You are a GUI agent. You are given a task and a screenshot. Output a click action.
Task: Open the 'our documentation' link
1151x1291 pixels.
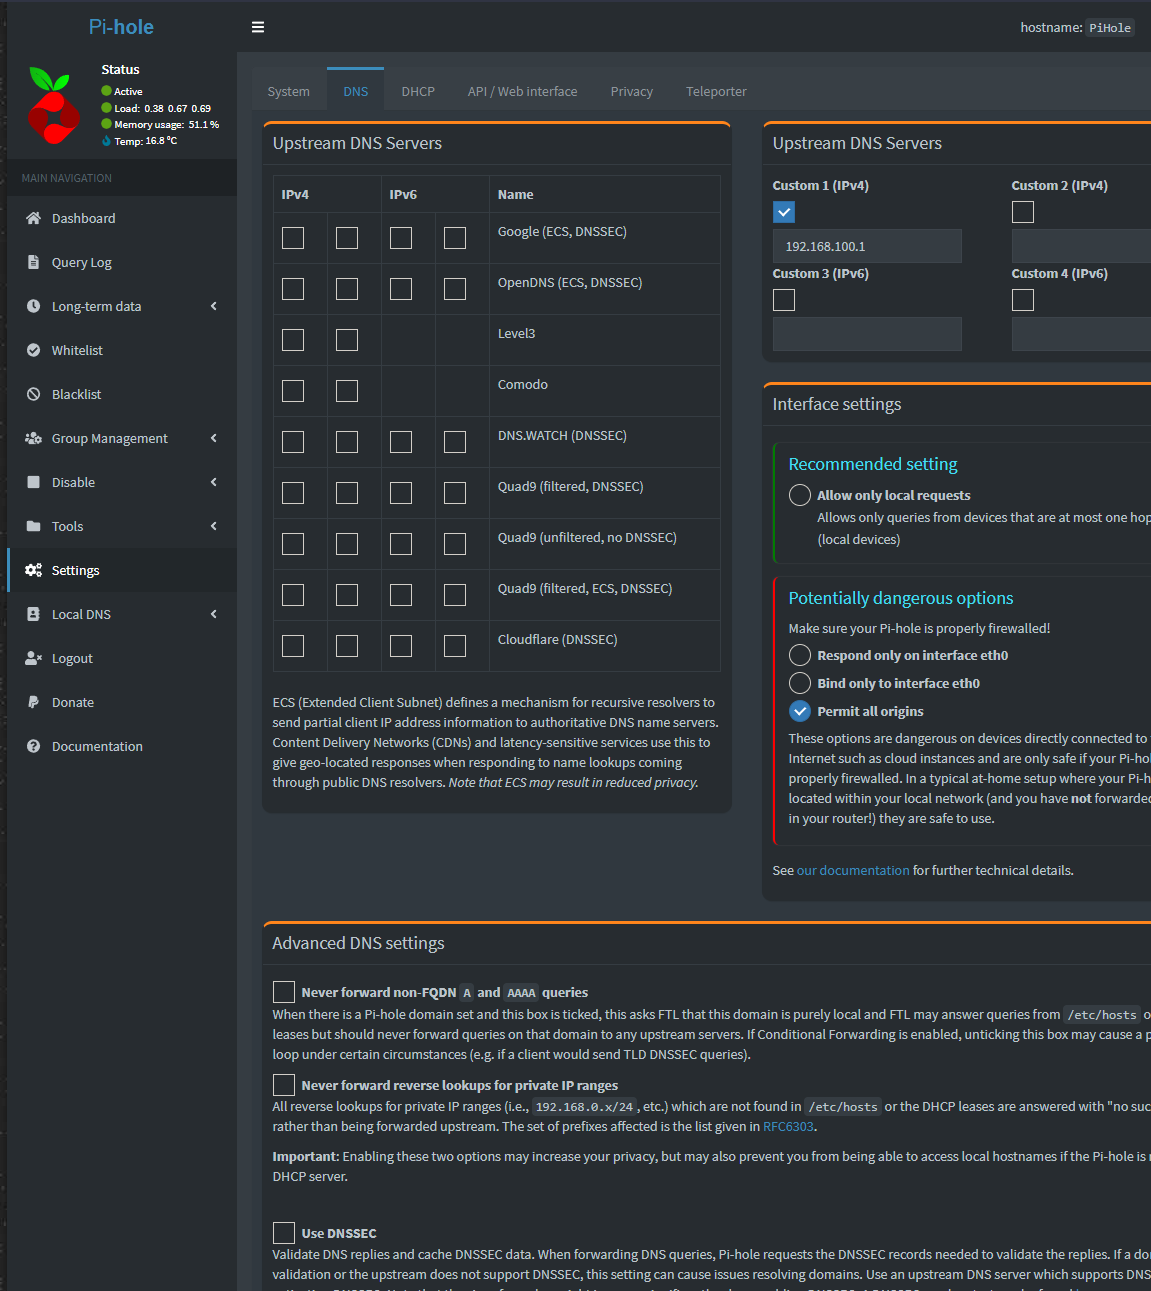pyautogui.click(x=853, y=870)
